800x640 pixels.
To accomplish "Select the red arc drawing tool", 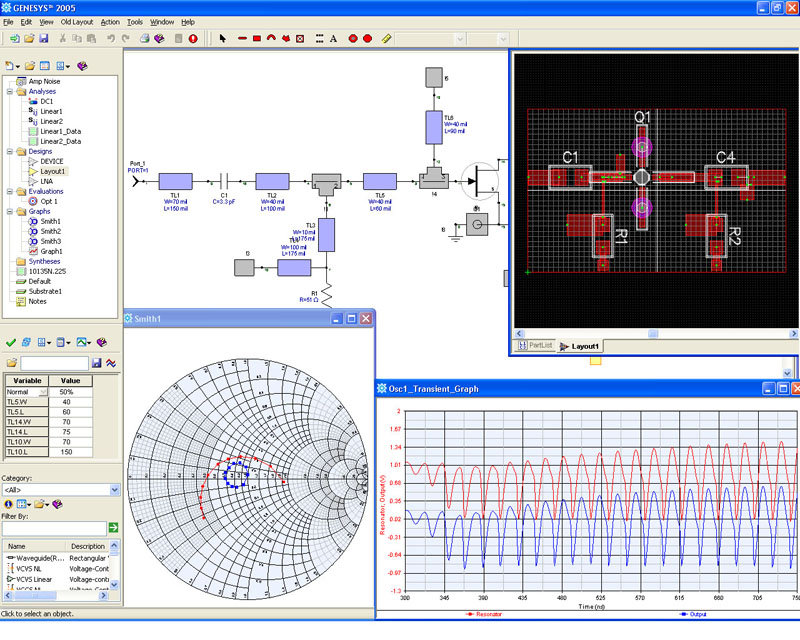I will (x=271, y=38).
